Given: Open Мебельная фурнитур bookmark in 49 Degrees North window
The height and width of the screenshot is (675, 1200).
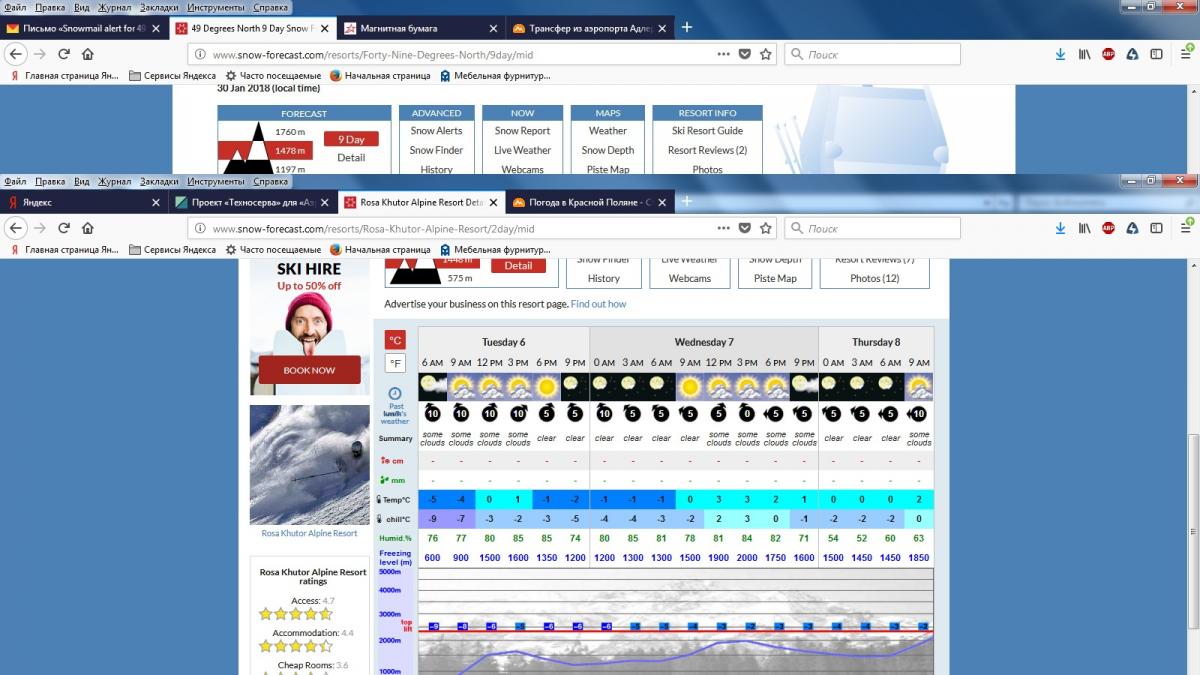Looking at the screenshot, I should 495,75.
